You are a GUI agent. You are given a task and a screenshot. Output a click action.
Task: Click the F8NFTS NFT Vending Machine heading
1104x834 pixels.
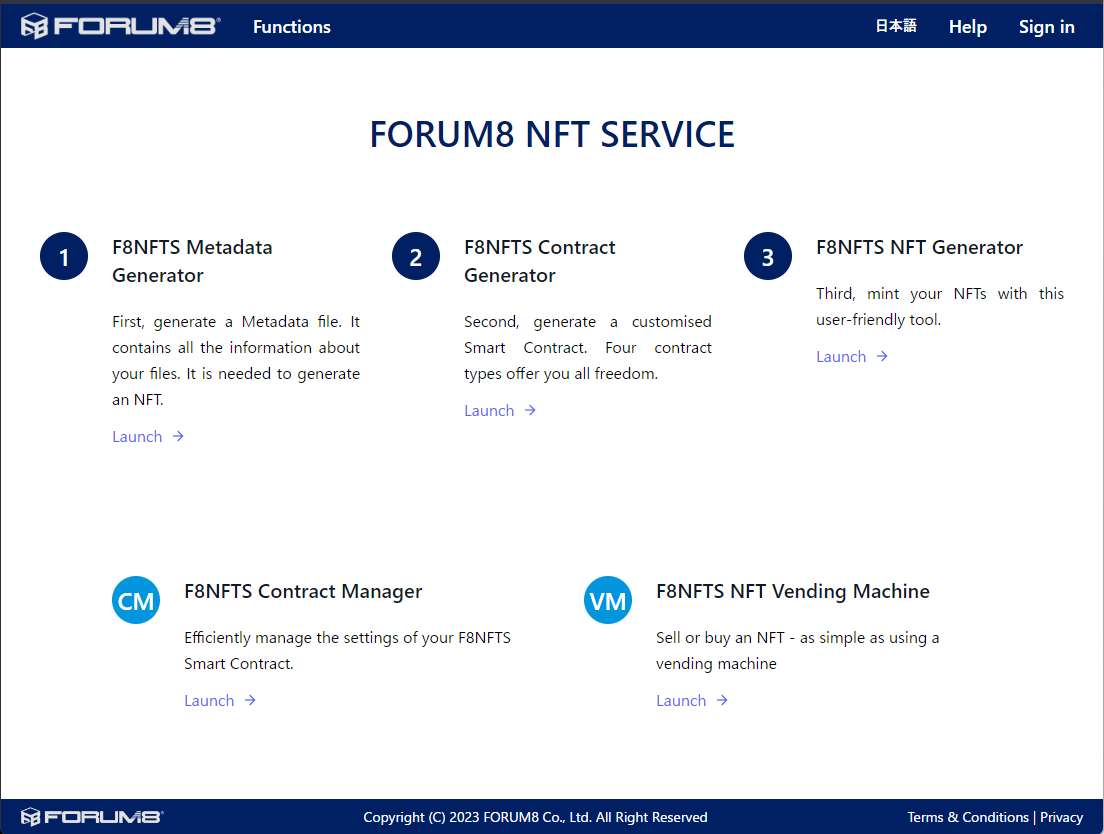792,591
